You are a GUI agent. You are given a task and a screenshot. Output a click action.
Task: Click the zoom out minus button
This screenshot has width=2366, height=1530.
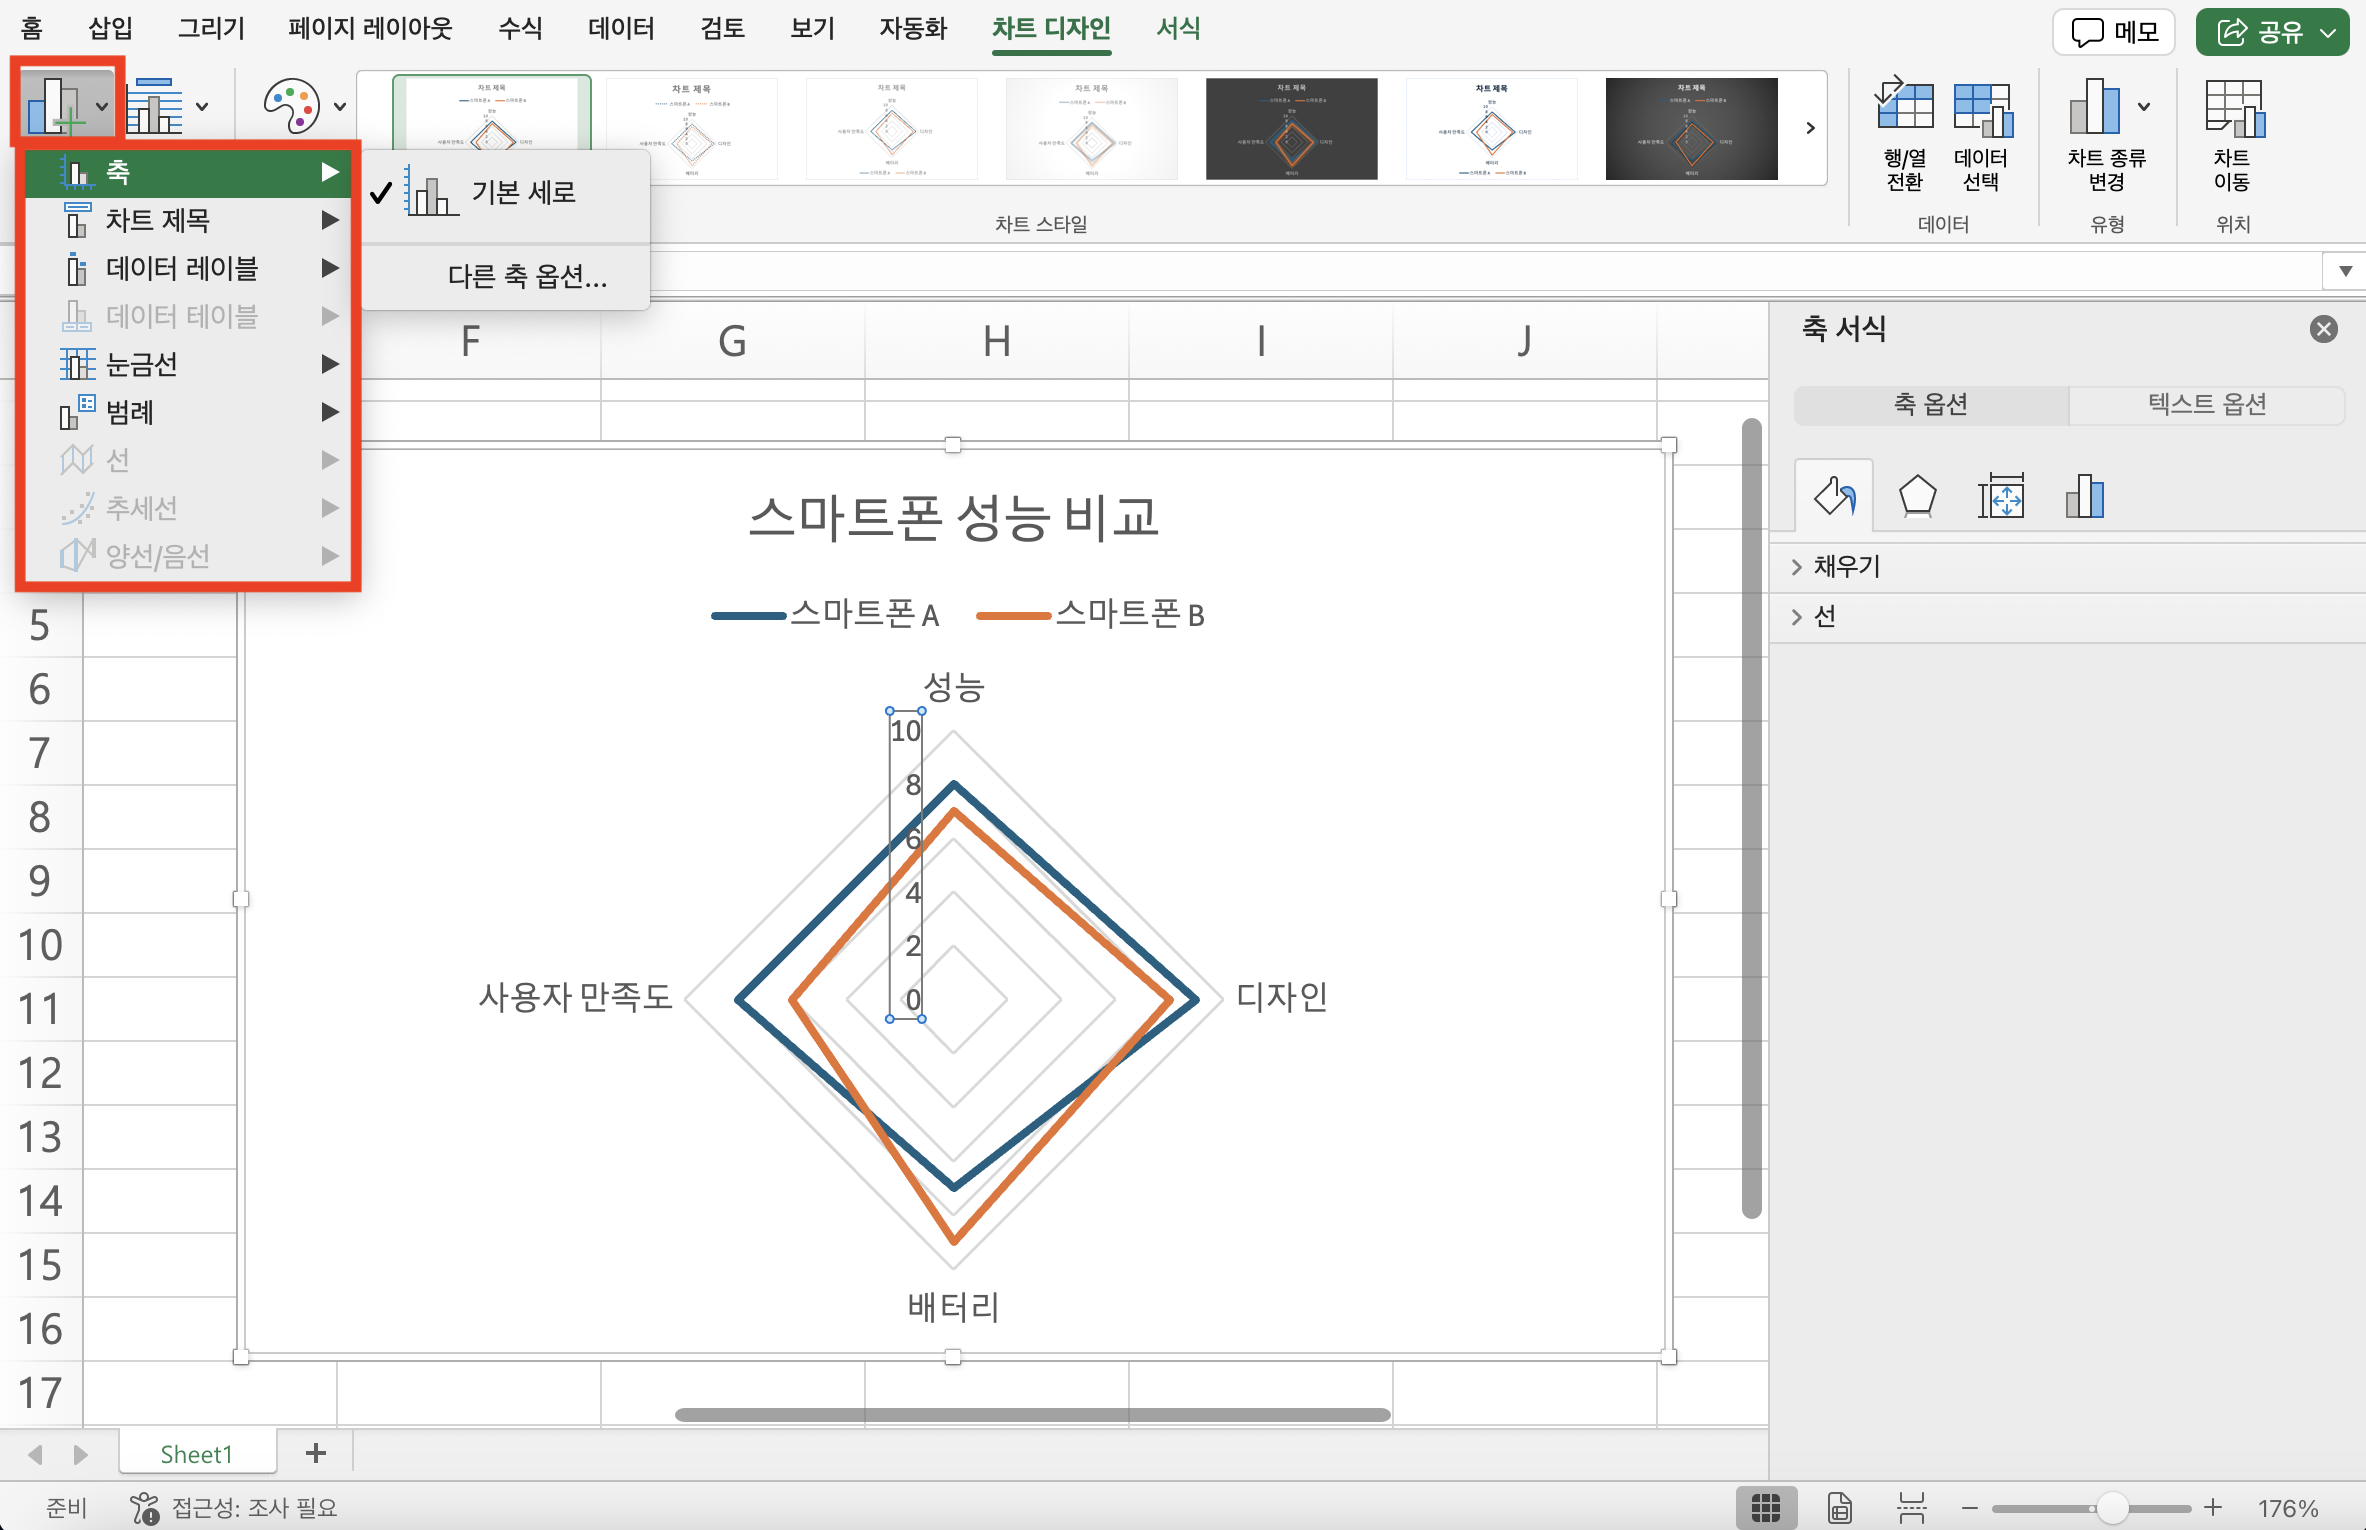[1970, 1508]
